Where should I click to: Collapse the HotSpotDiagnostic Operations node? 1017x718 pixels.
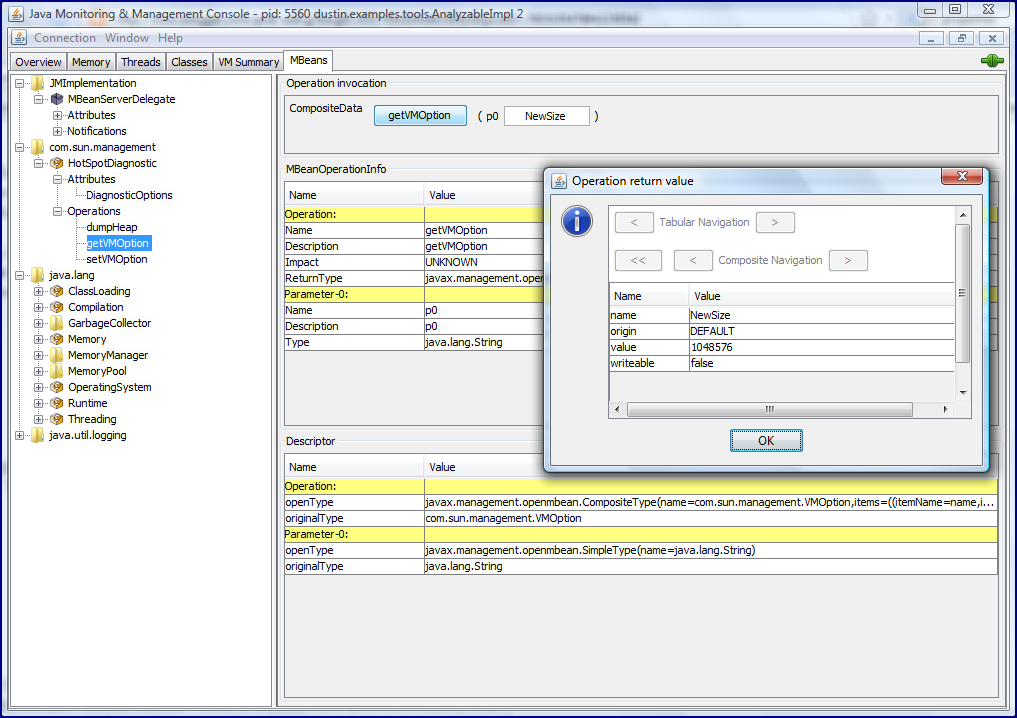click(58, 211)
